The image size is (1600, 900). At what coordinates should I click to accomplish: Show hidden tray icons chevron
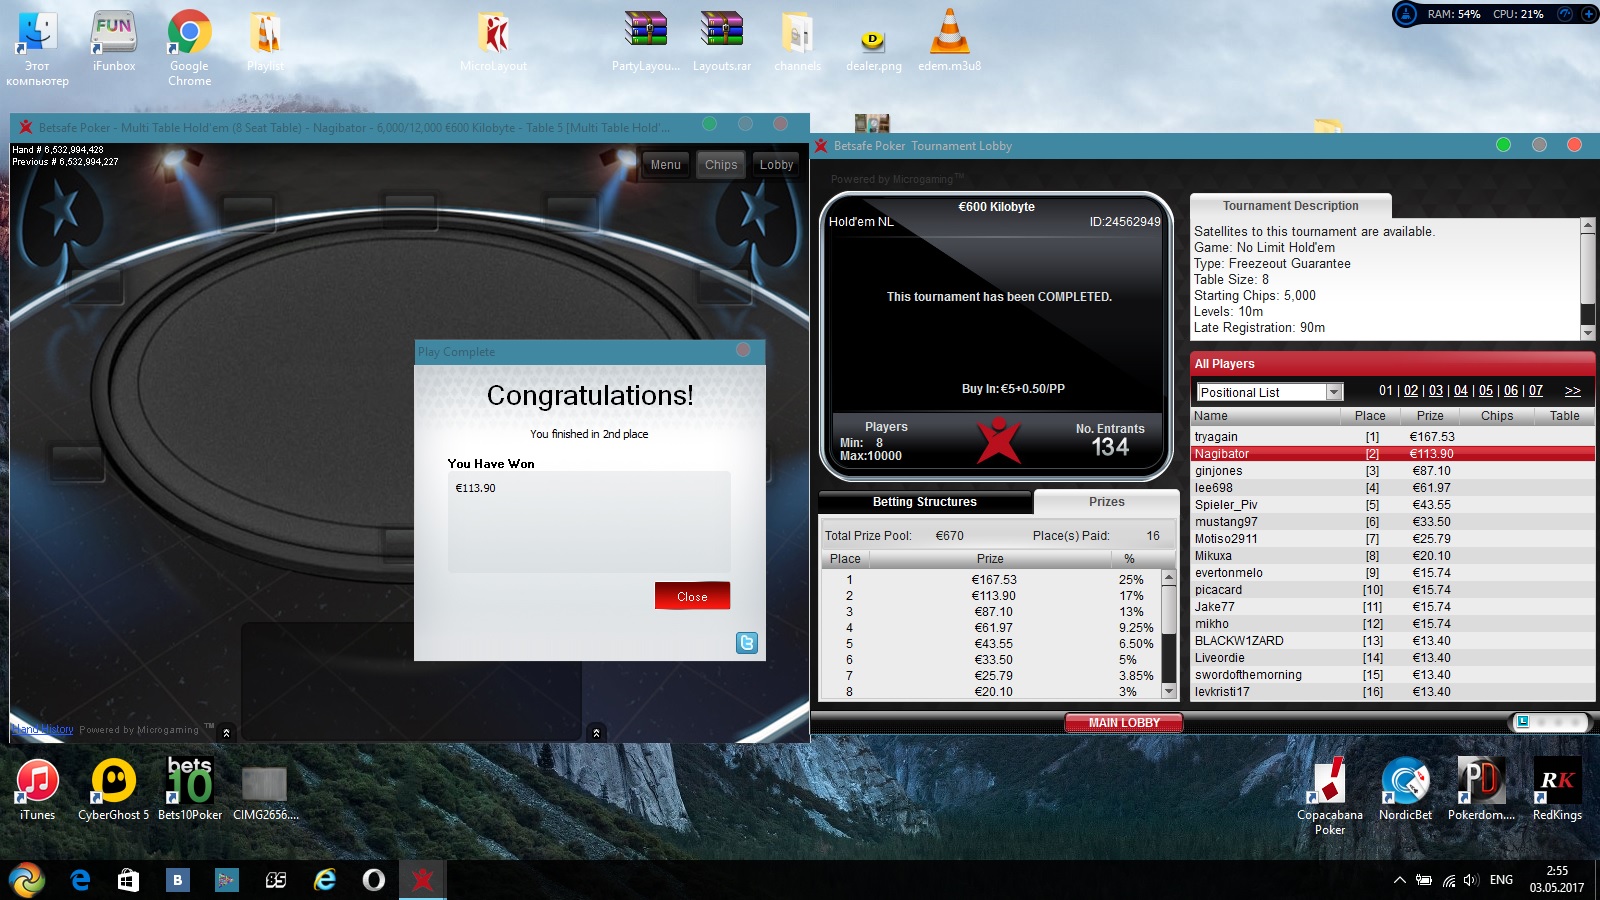[x=1399, y=880]
